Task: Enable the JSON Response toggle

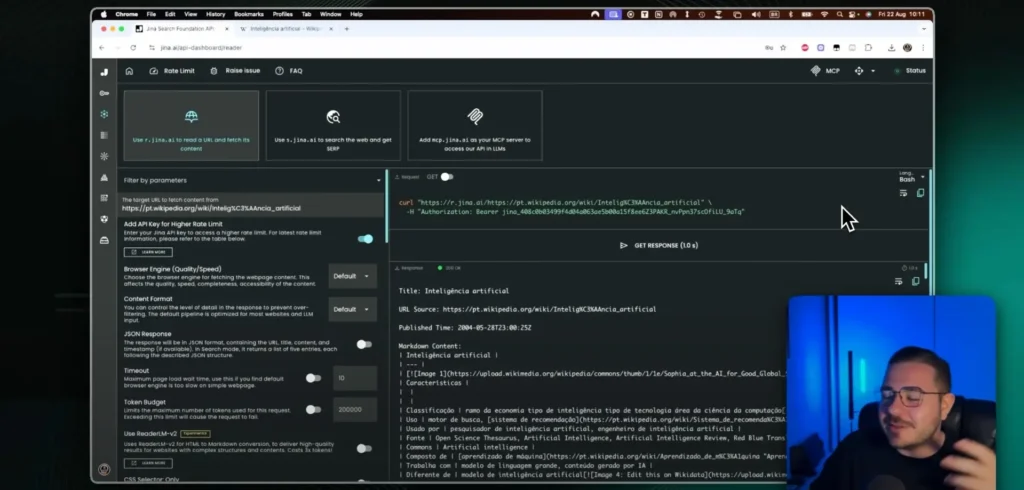Action: pyautogui.click(x=364, y=344)
